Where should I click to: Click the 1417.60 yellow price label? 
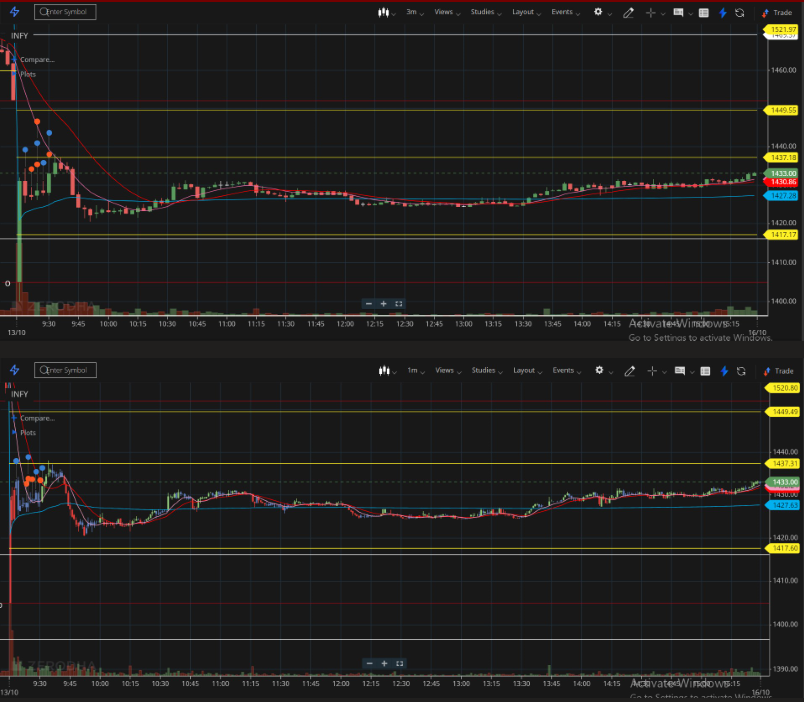[782, 549]
